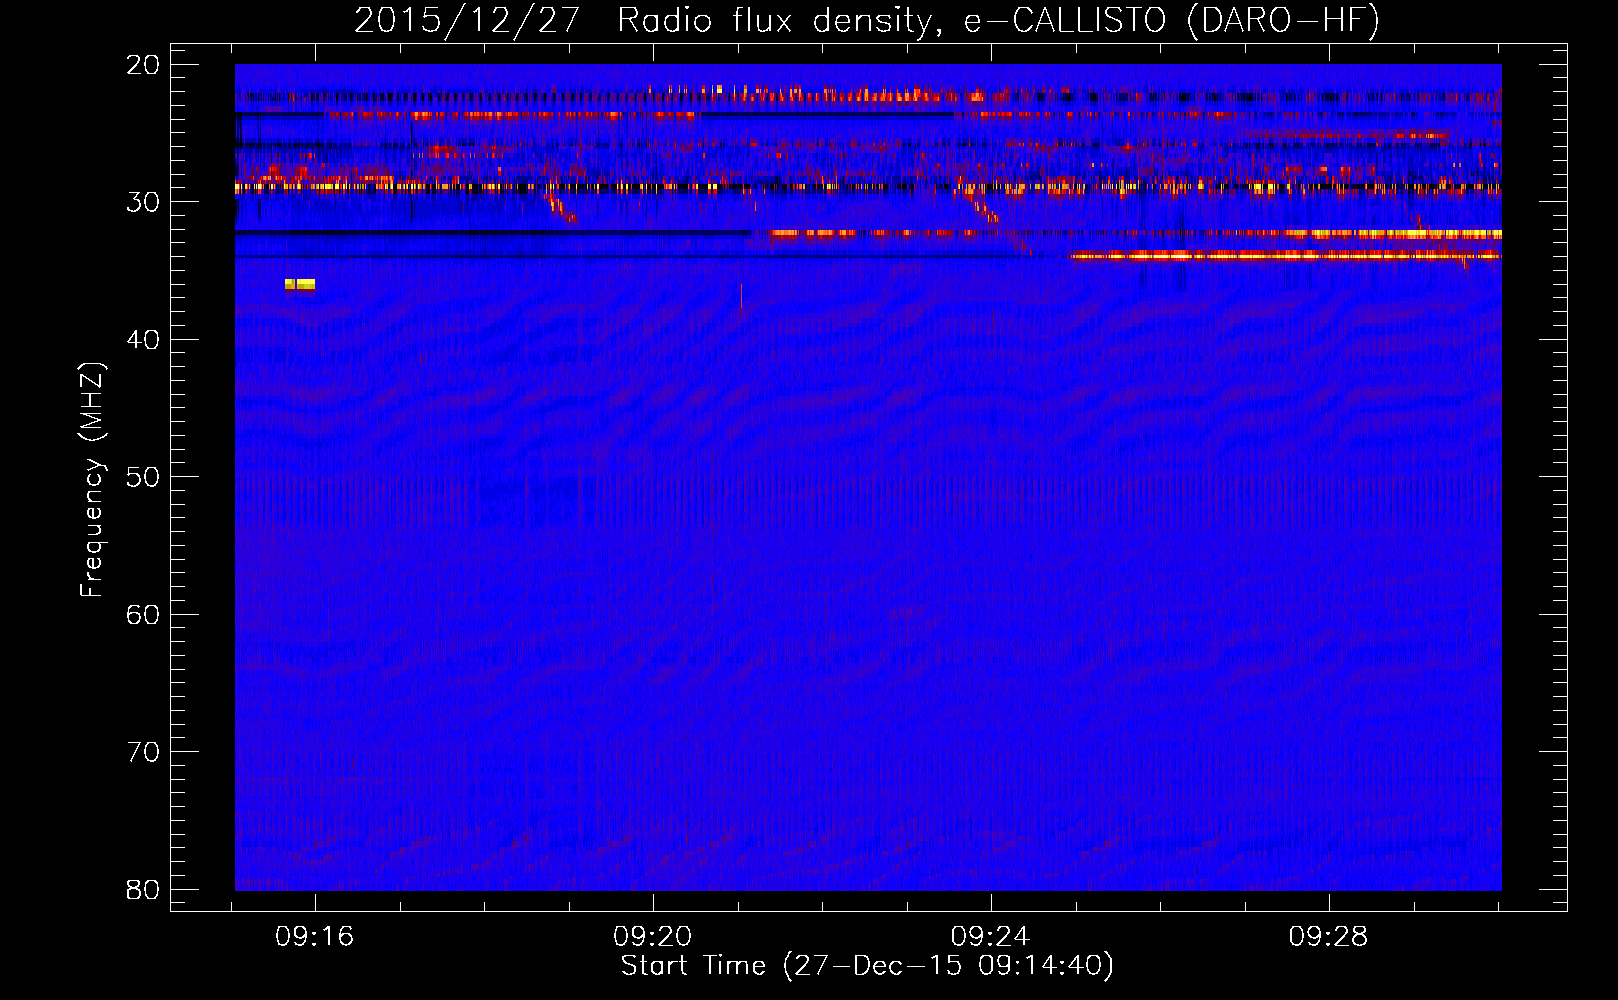Screen dimensions: 1618x1000
Task: Click the yellow burst near 36 MHz at 09:16
Action: [x=300, y=285]
